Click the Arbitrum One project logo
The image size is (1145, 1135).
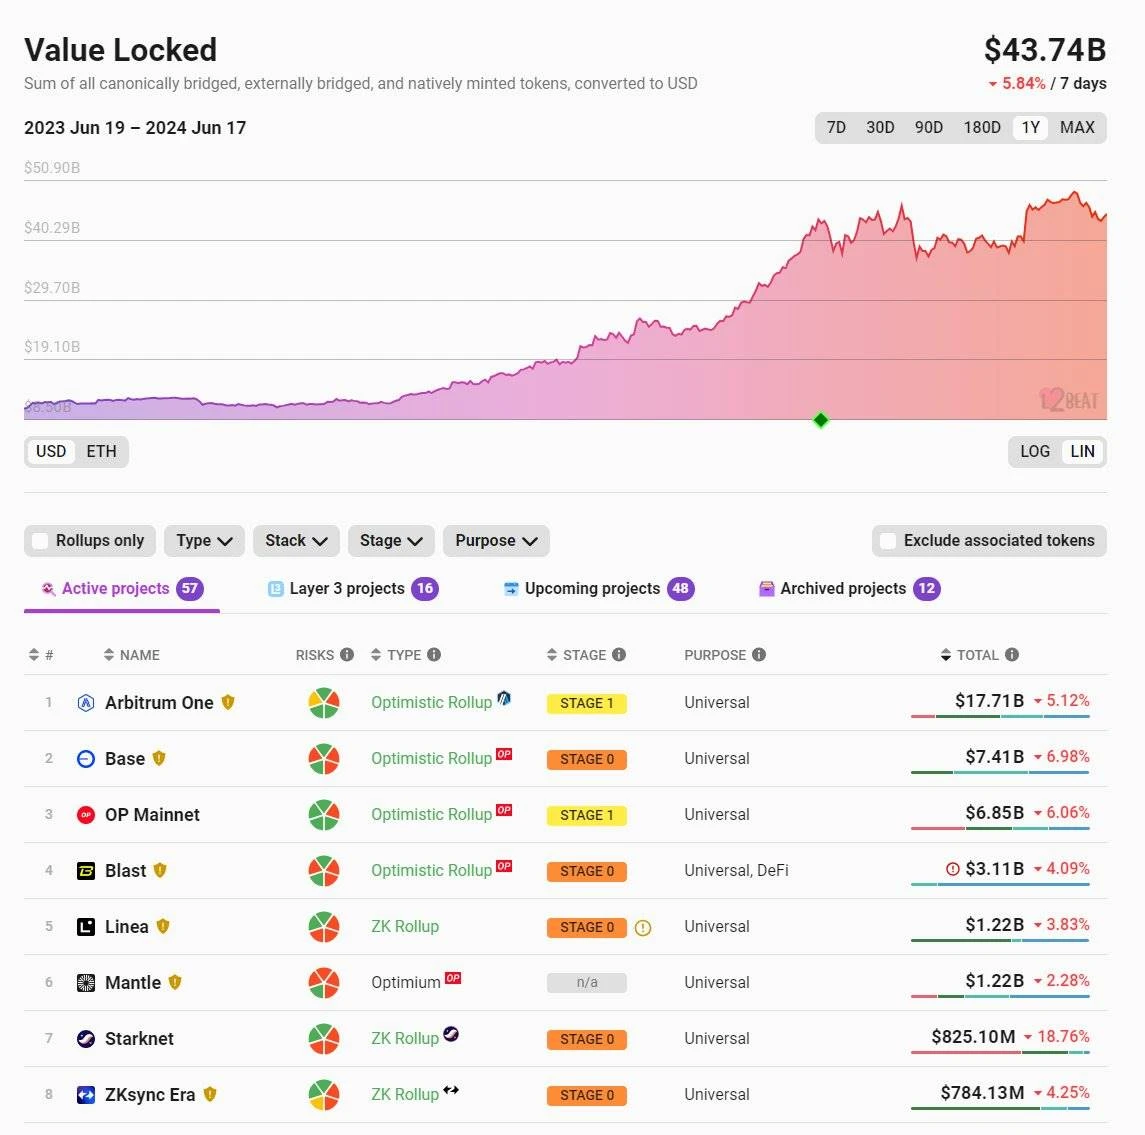(85, 702)
